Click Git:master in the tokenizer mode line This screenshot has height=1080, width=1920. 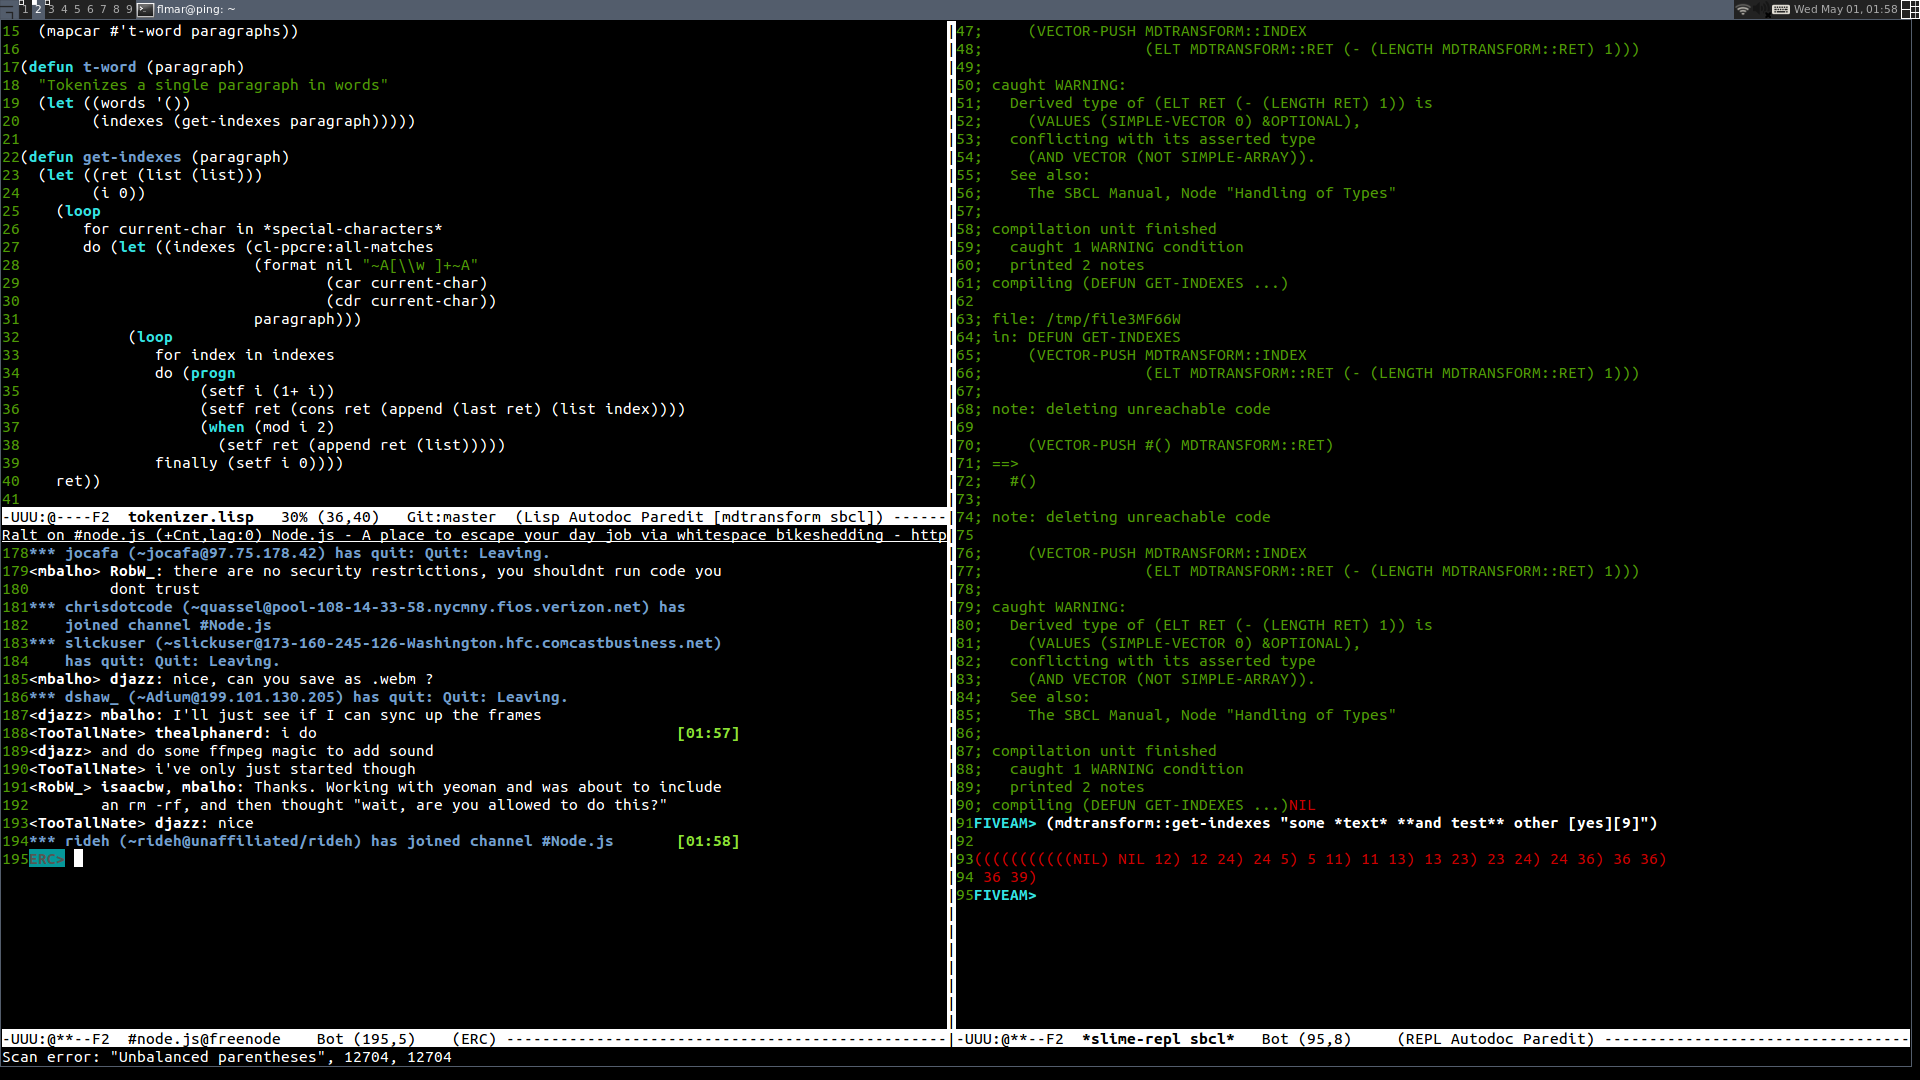coord(451,517)
